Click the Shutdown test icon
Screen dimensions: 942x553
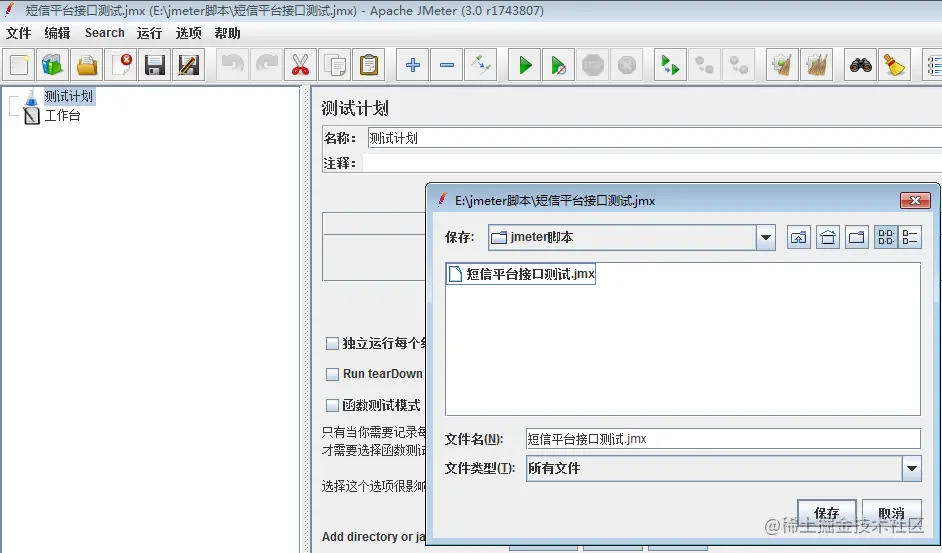pos(627,64)
